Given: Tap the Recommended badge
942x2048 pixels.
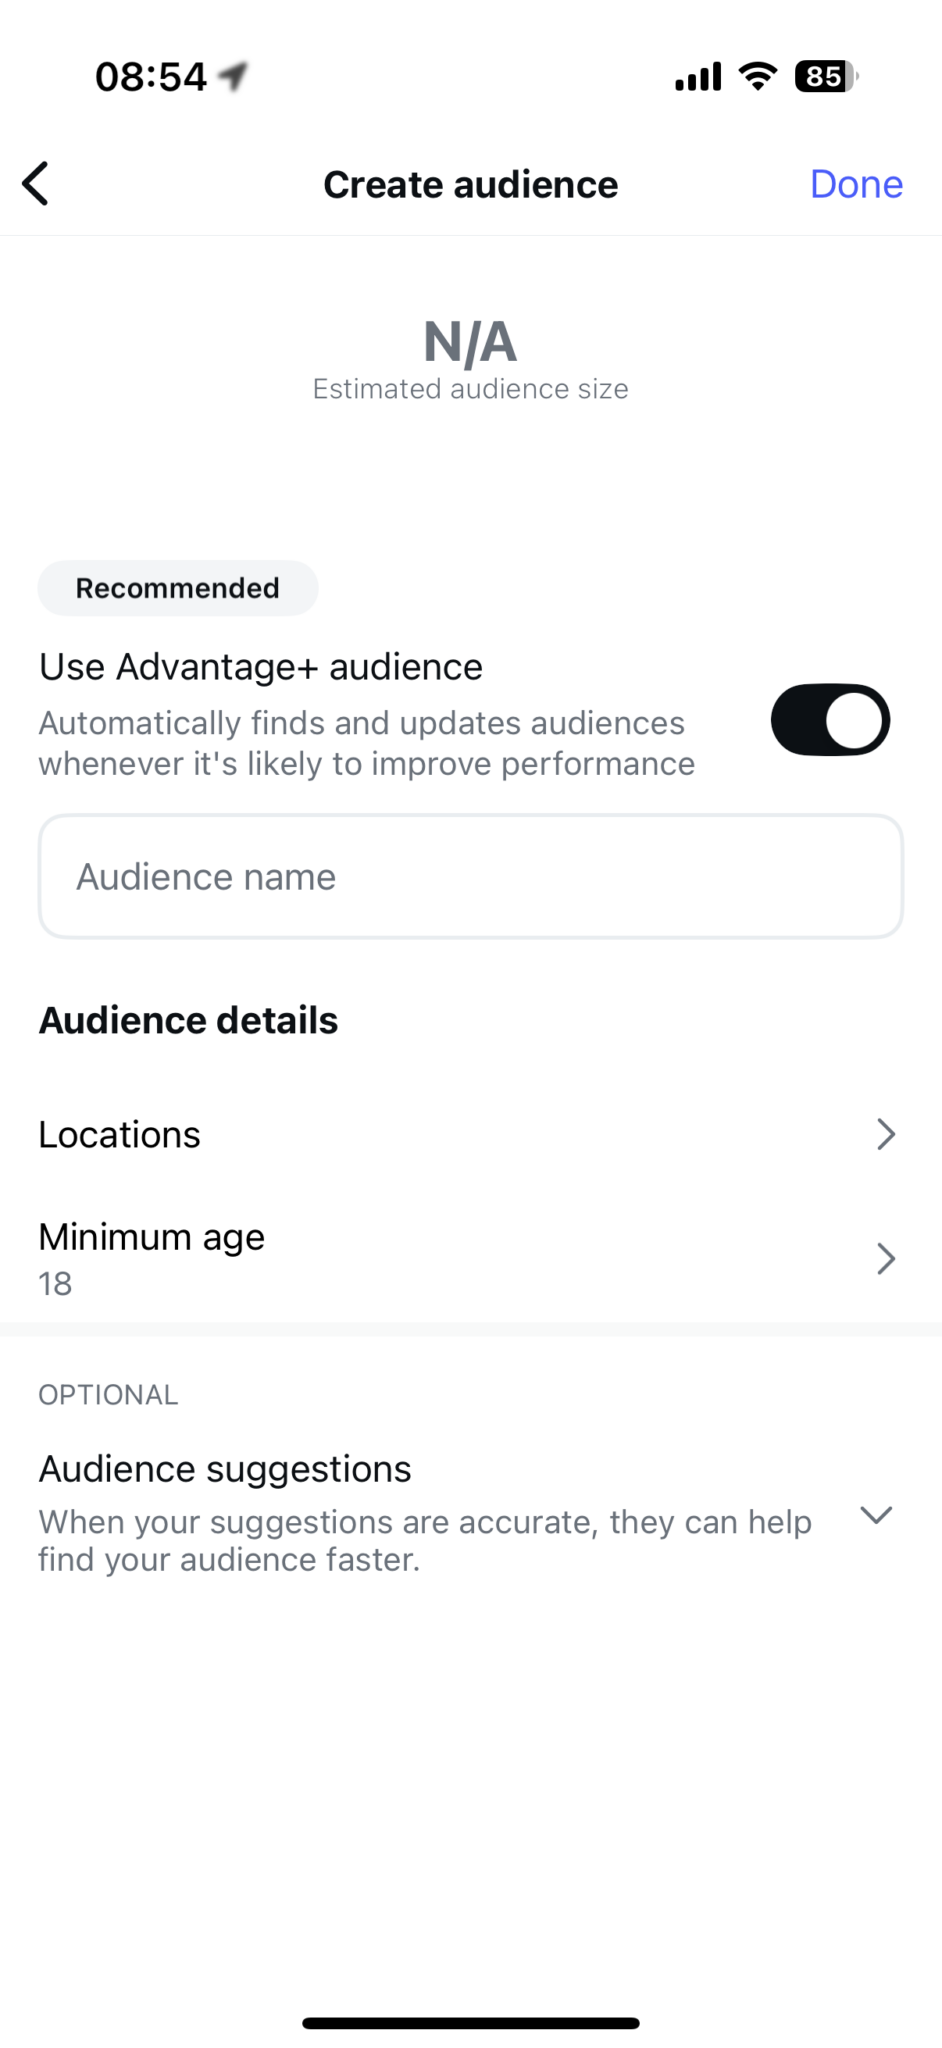Looking at the screenshot, I should pos(178,588).
